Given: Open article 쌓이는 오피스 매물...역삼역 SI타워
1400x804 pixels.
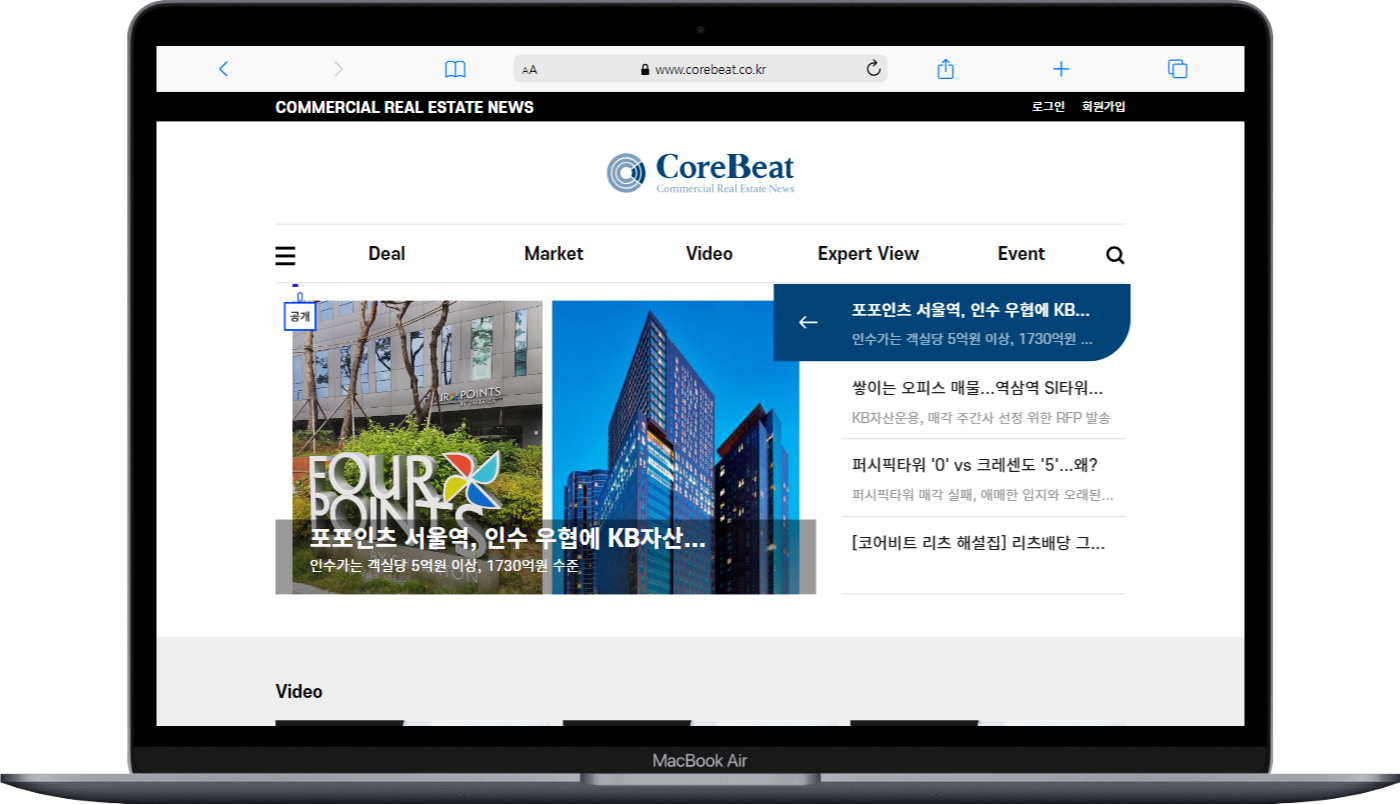Looking at the screenshot, I should 977,388.
